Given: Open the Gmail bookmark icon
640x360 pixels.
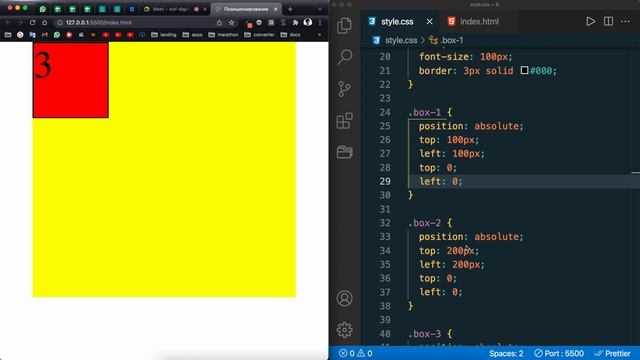Looking at the screenshot, I should point(44,35).
